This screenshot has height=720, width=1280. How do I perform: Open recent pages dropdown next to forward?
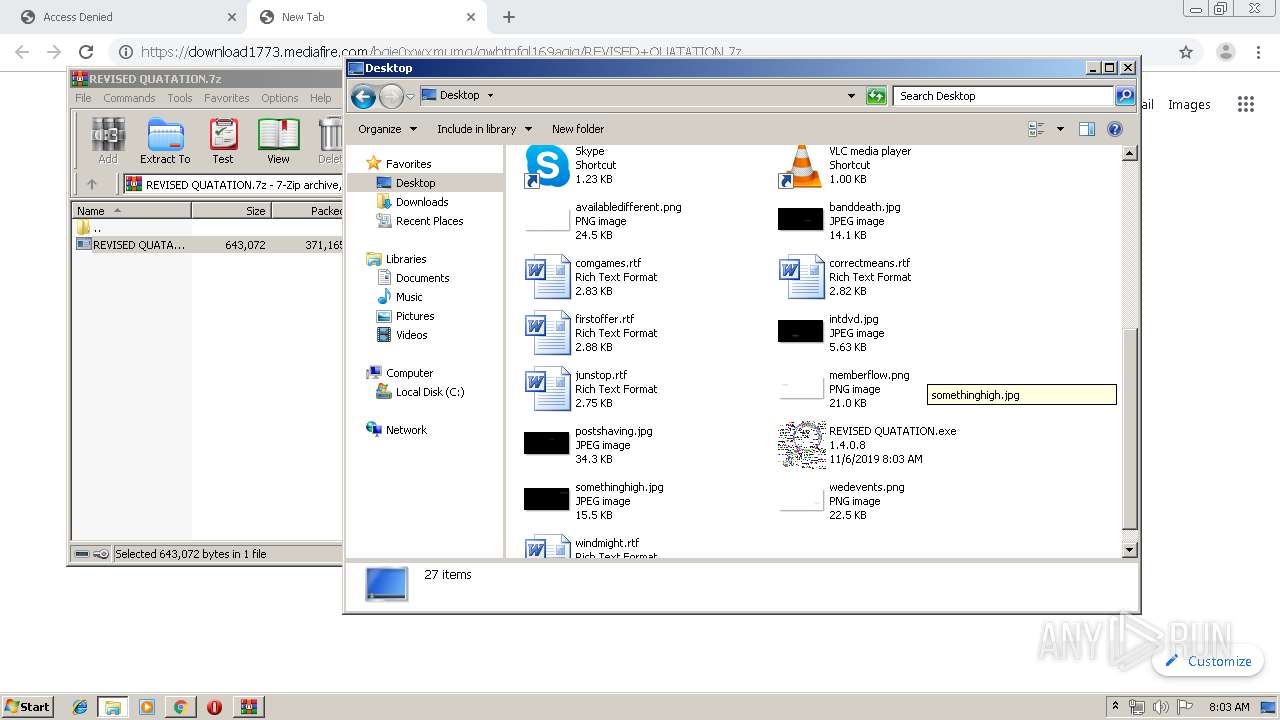pos(410,97)
